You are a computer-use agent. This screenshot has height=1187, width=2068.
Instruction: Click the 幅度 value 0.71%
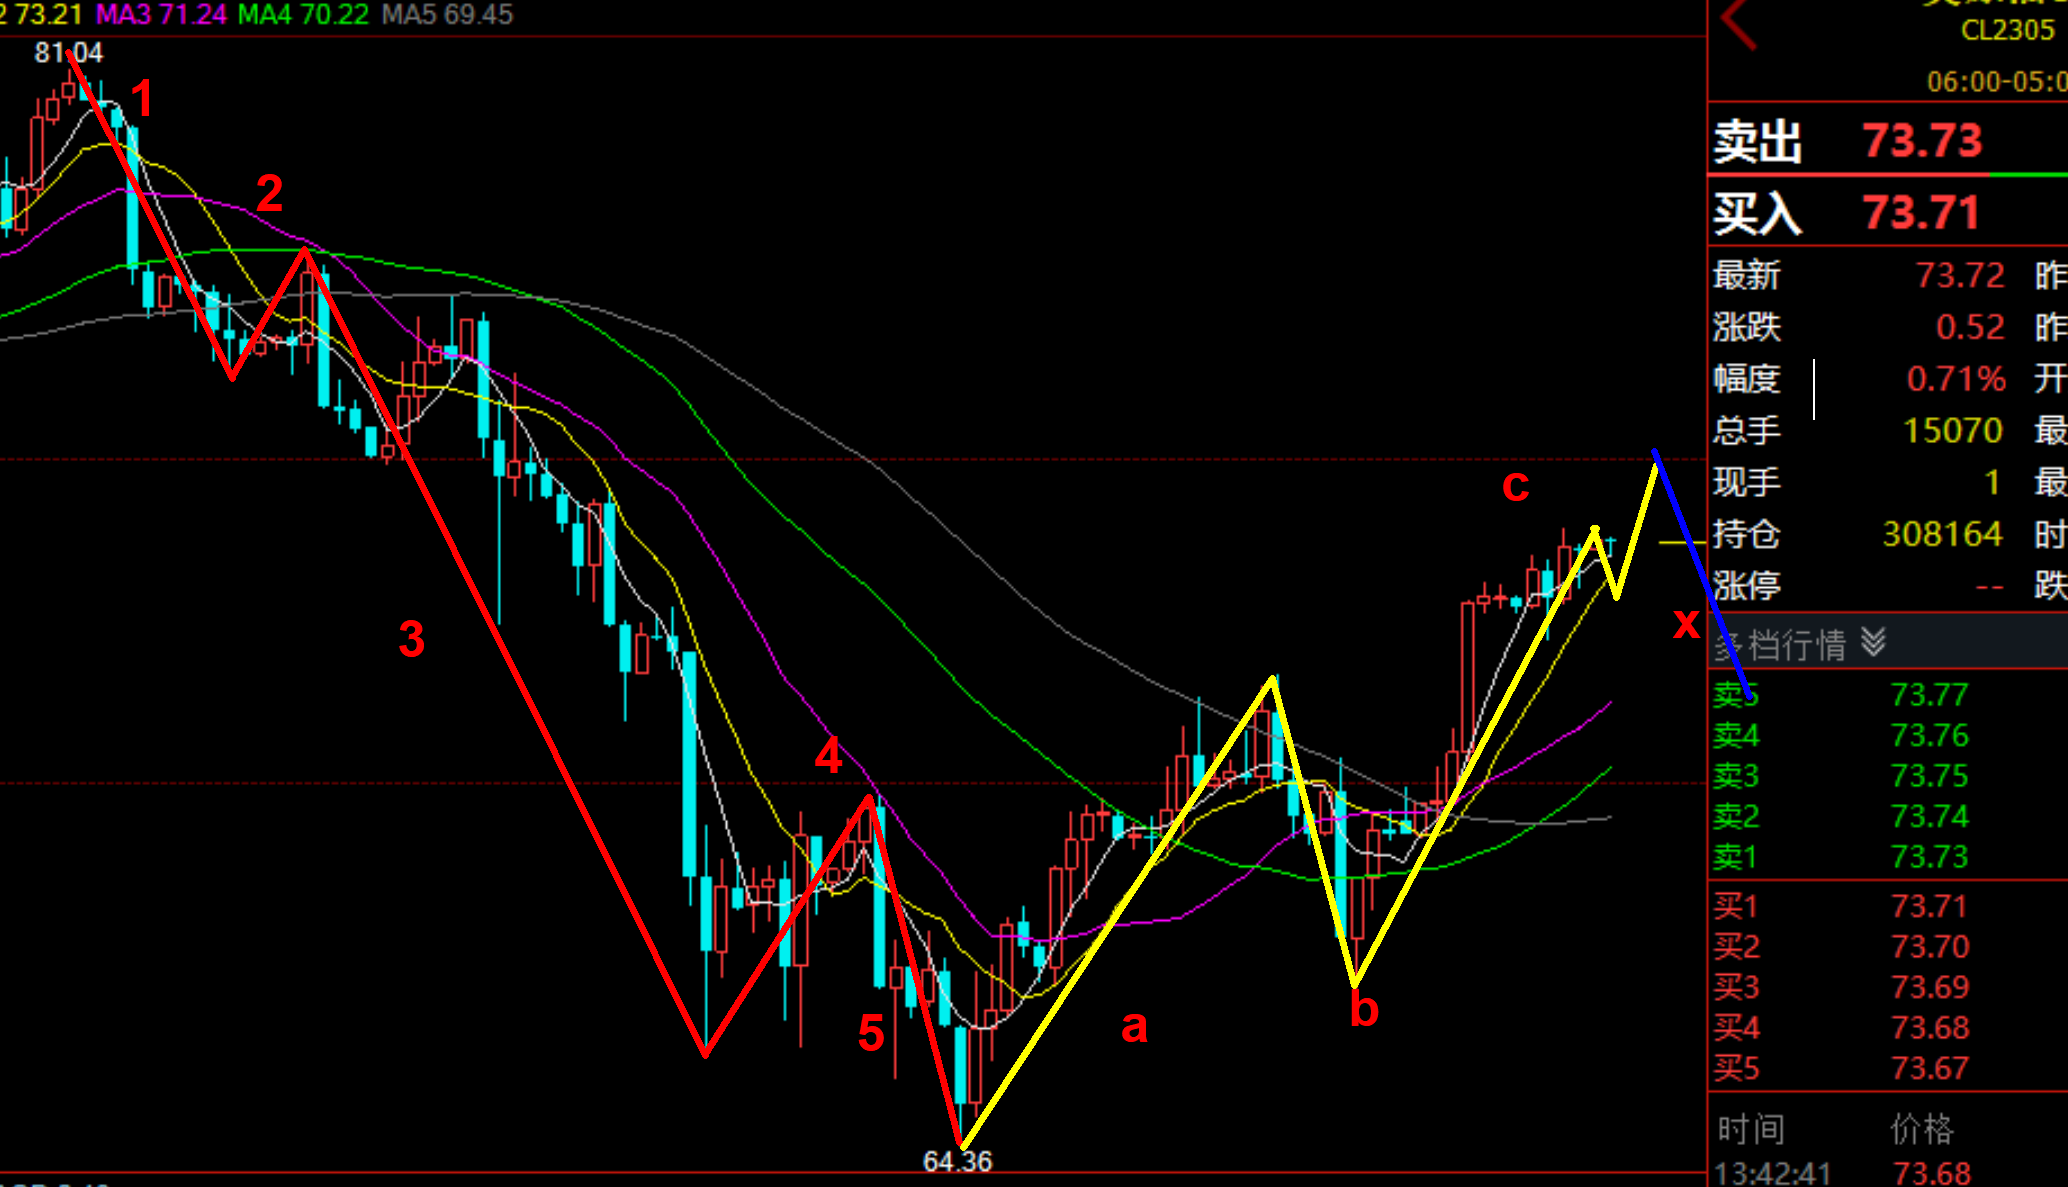1955,379
